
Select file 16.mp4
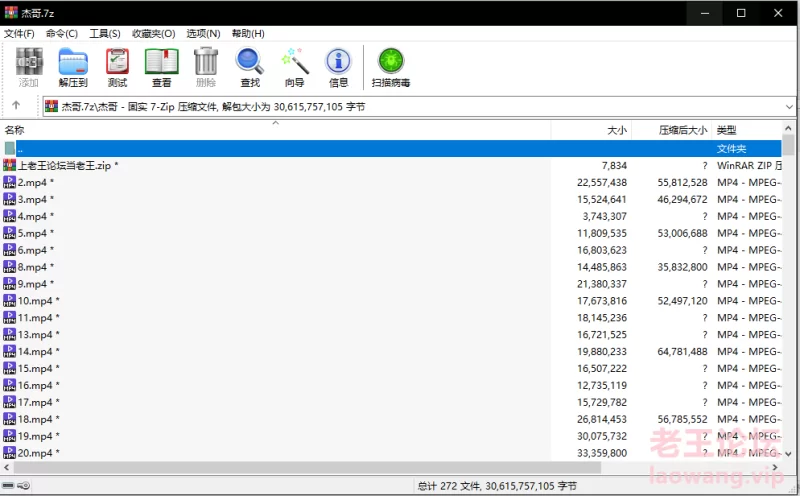pyautogui.click(x=391, y=385)
